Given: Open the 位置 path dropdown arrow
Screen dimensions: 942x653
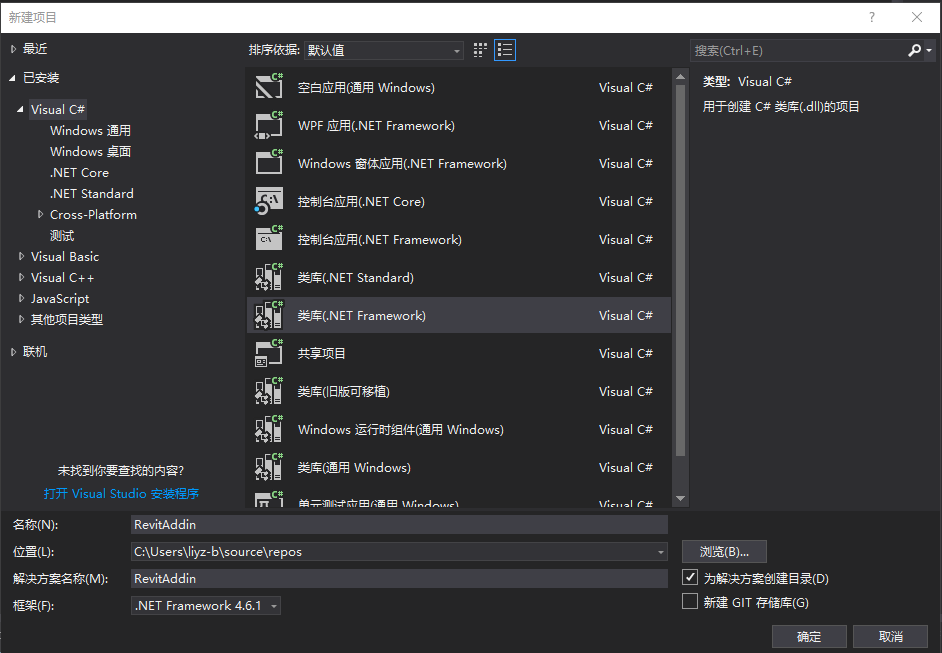Looking at the screenshot, I should [x=660, y=551].
